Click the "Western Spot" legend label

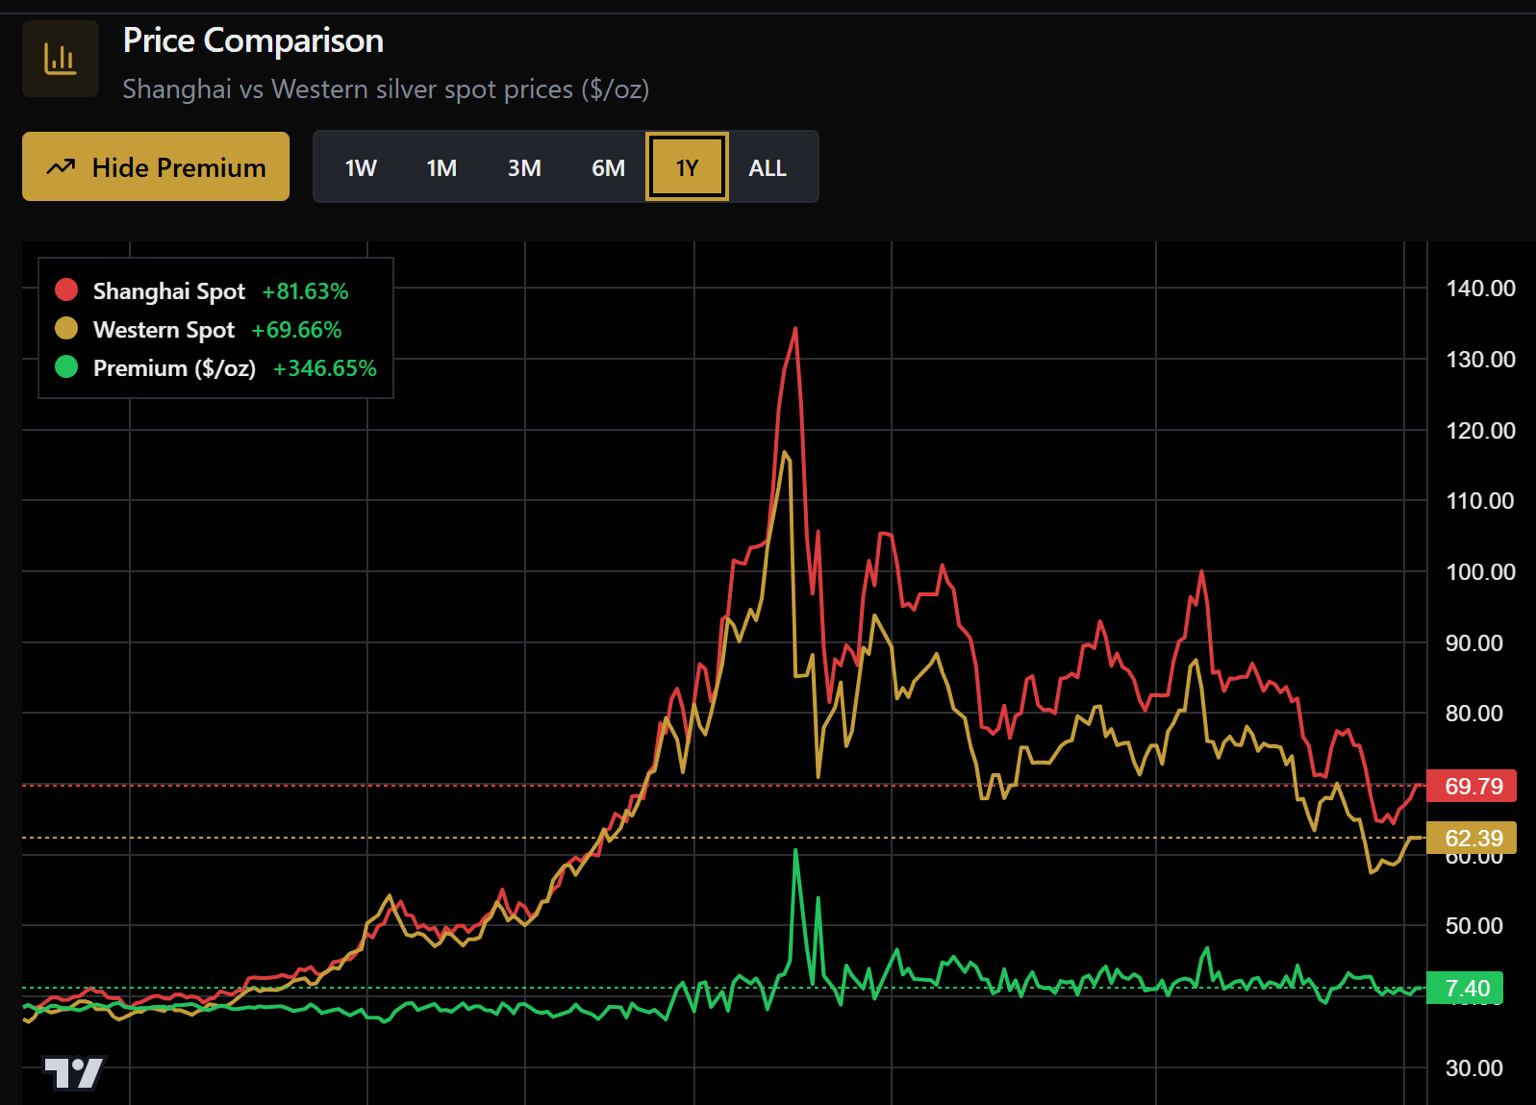164,330
